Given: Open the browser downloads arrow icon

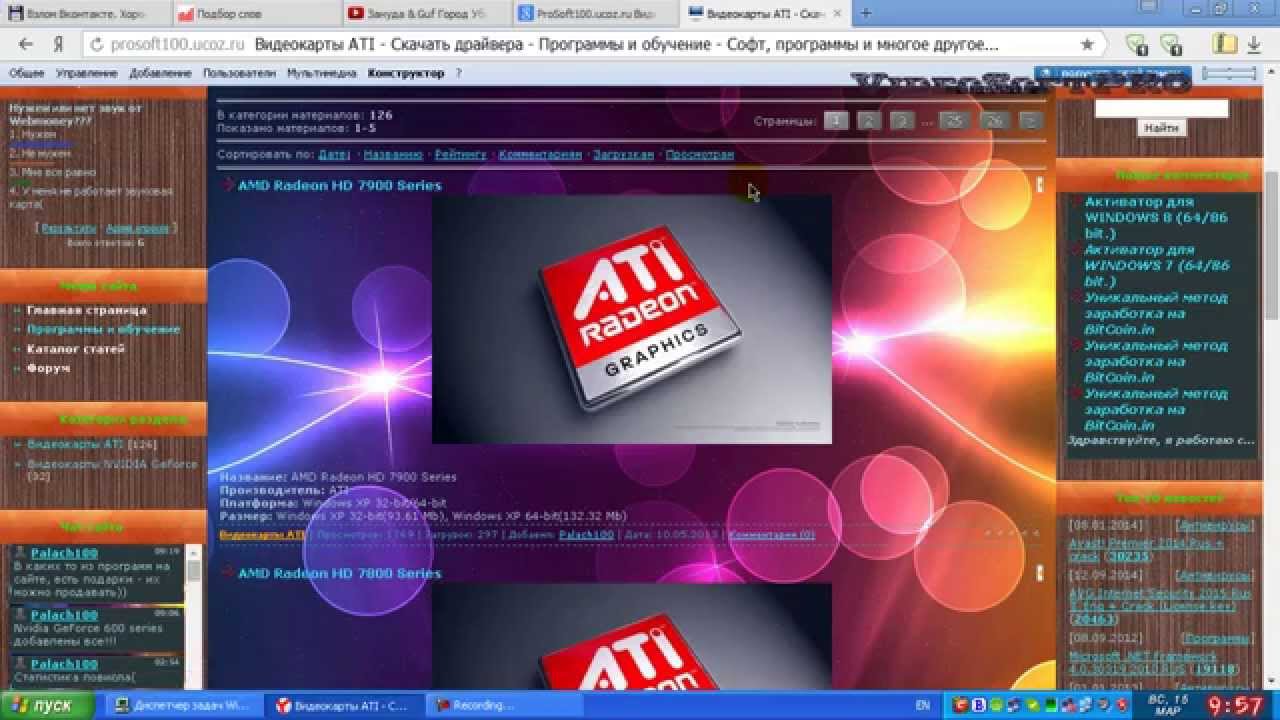Looking at the screenshot, I should pyautogui.click(x=1254, y=45).
